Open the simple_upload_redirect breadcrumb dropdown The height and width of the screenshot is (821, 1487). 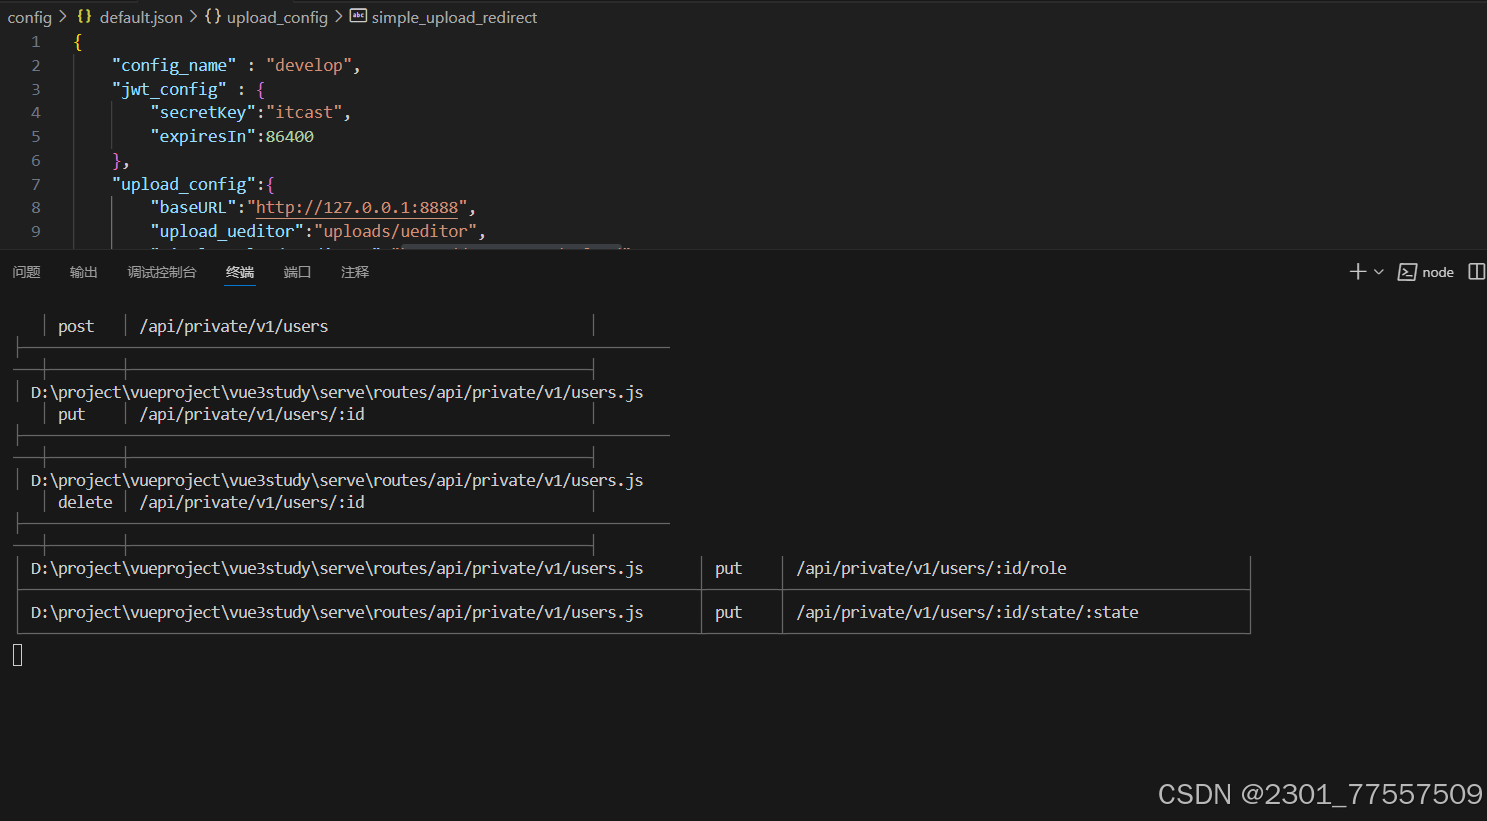click(x=453, y=17)
